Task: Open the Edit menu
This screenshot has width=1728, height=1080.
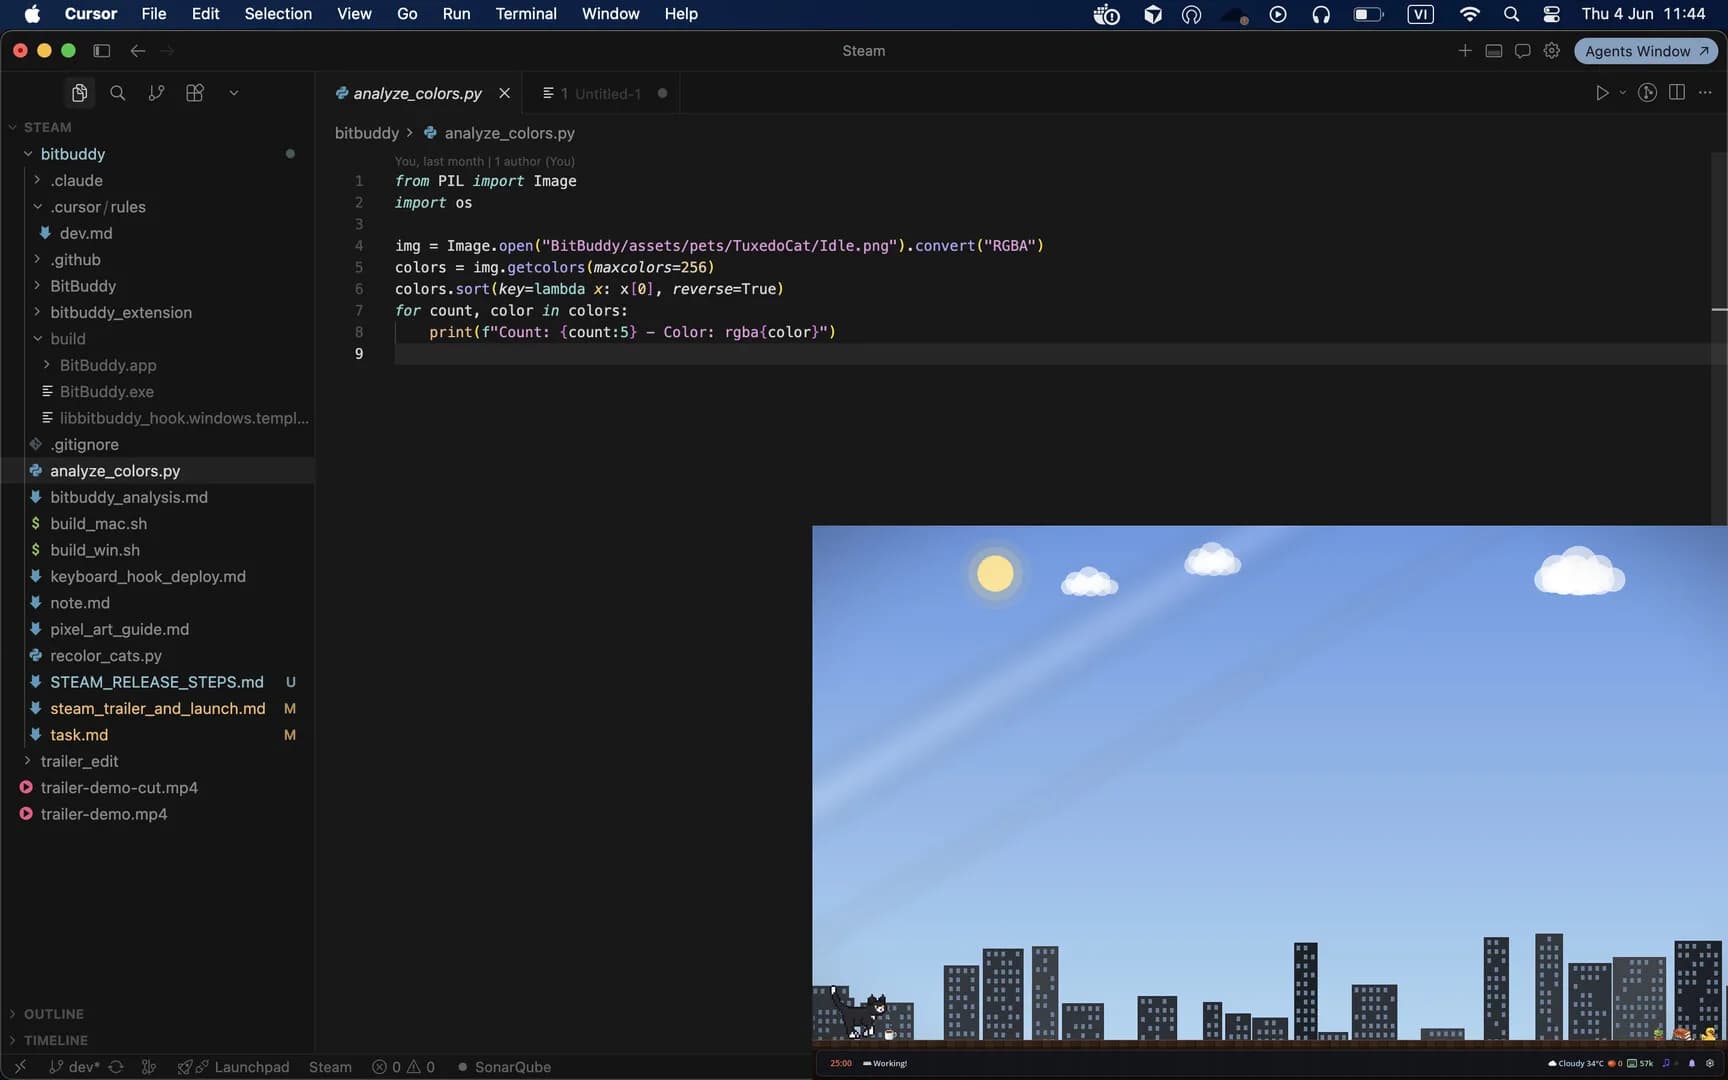Action: 205,14
